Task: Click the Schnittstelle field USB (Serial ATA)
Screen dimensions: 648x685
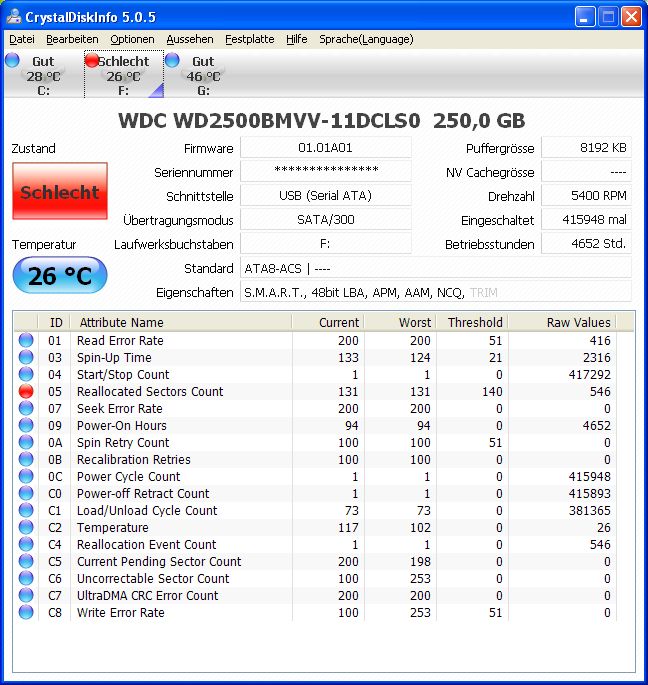Action: tap(326, 195)
